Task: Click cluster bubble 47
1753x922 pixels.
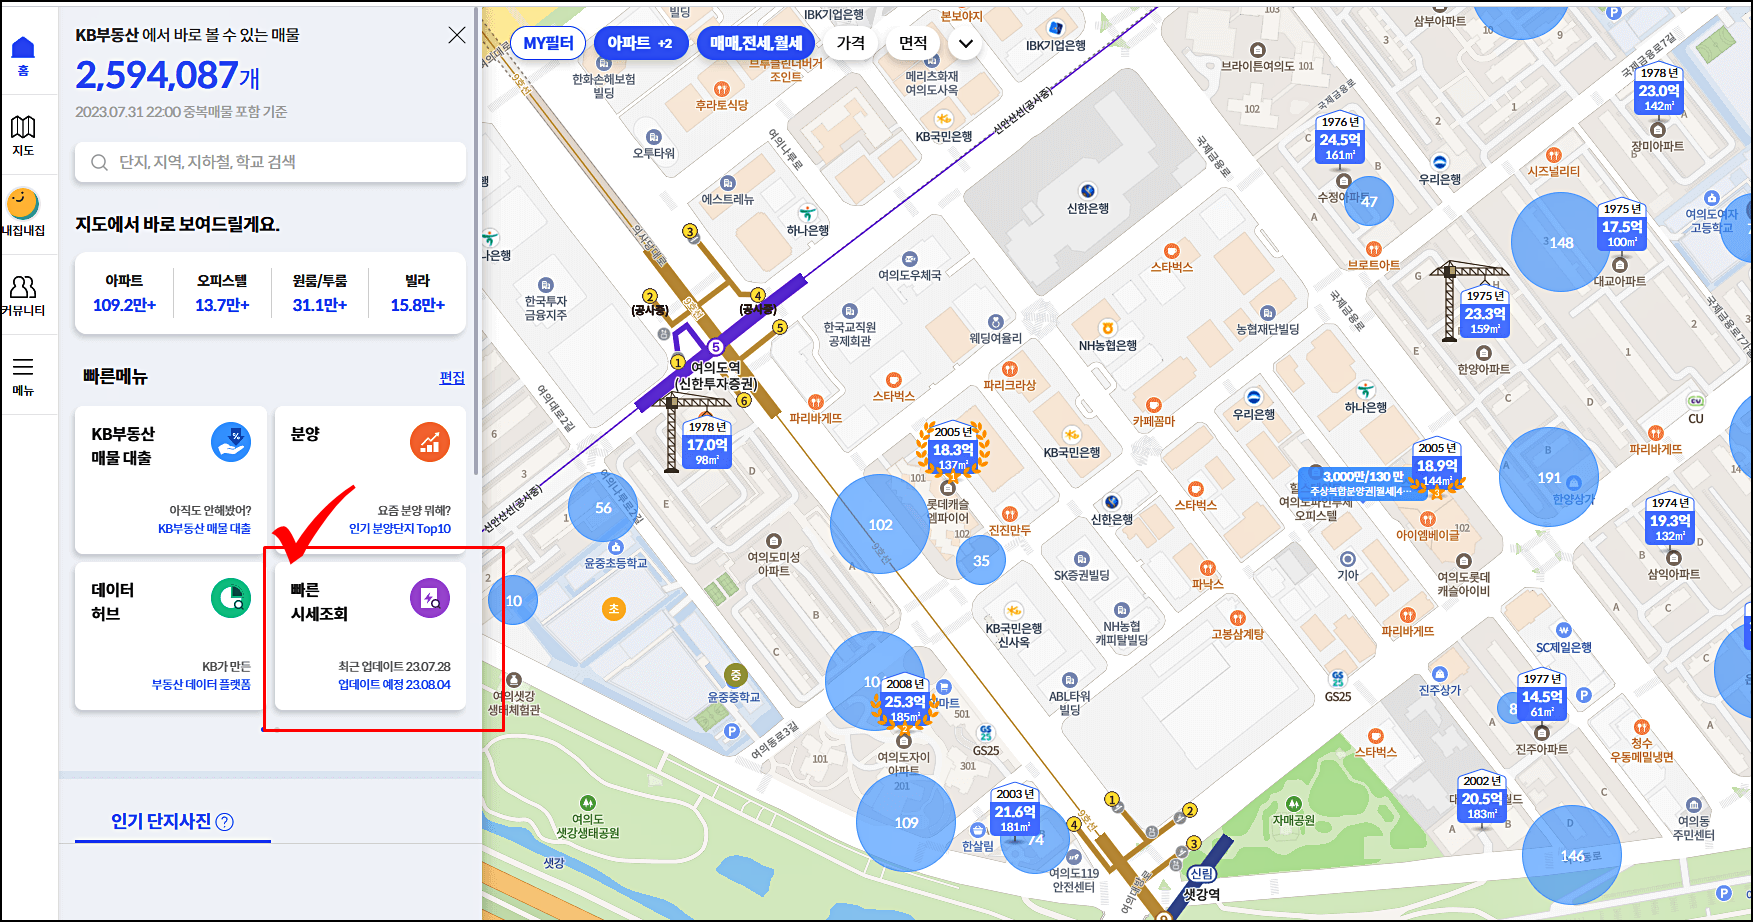Action: (x=1369, y=201)
